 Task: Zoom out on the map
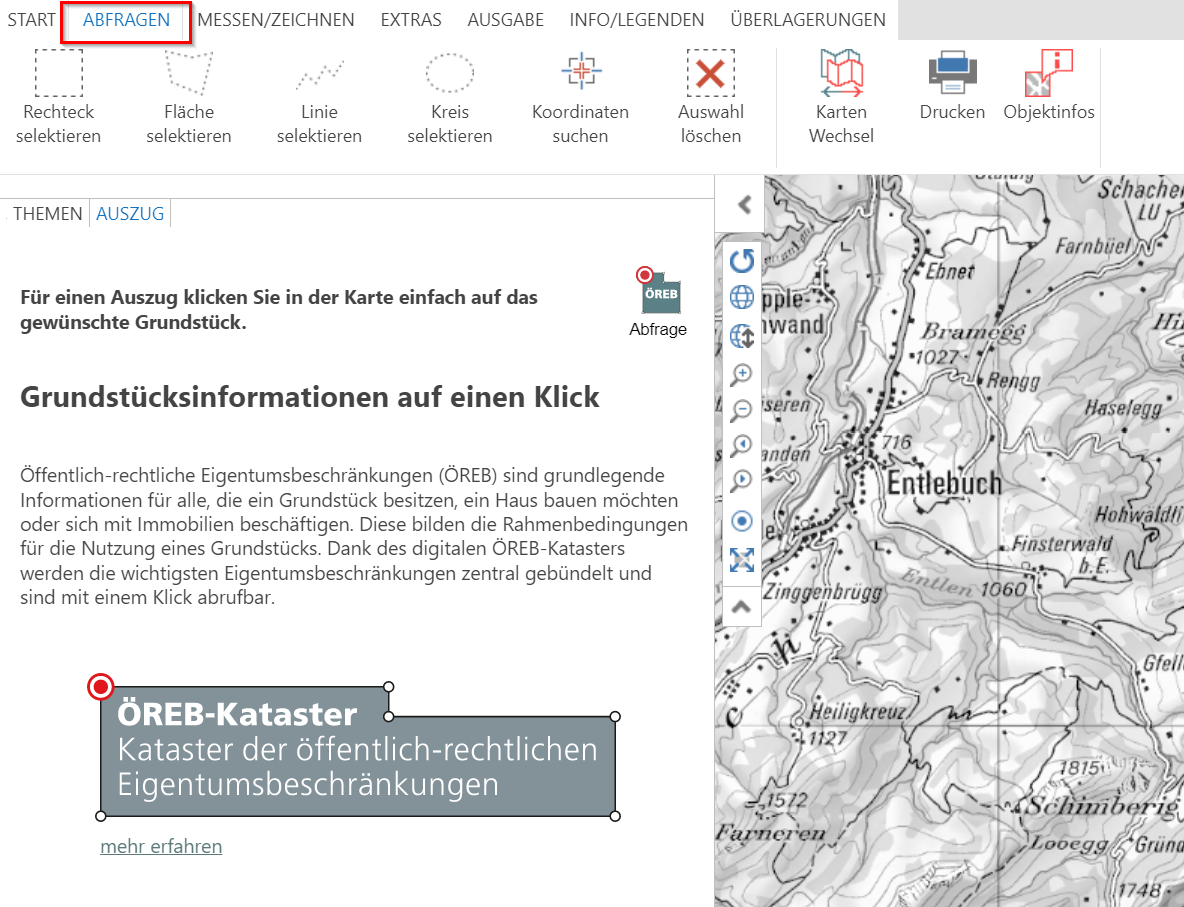741,410
